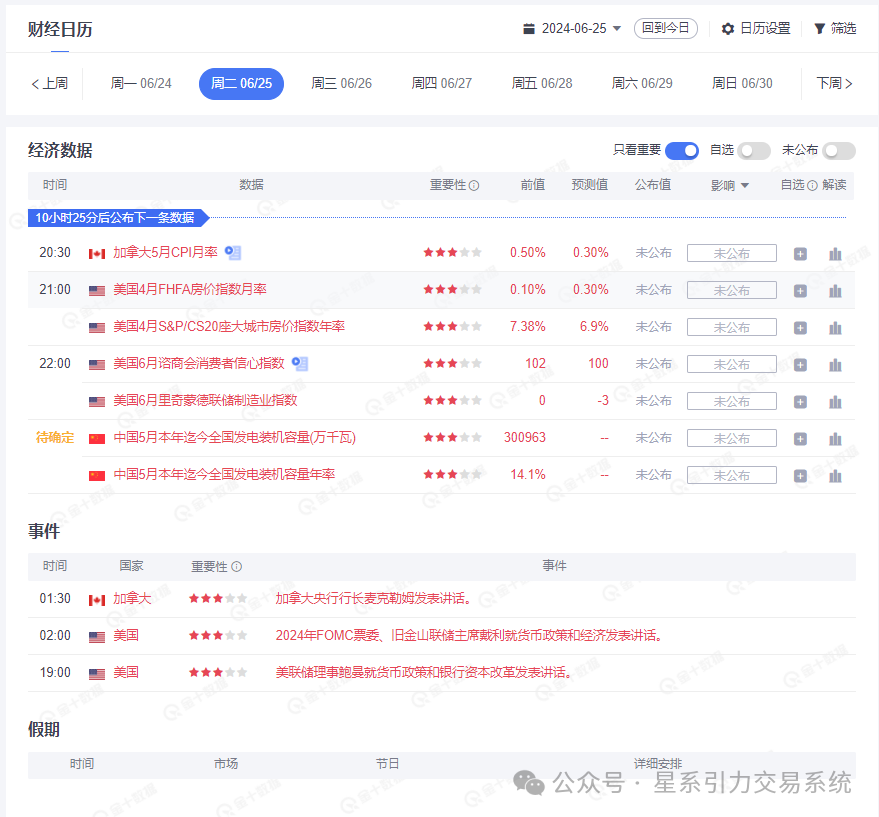Add 美国4月FHFA房价指数月率 to watchlist
The height and width of the screenshot is (817, 879).
tap(800, 290)
